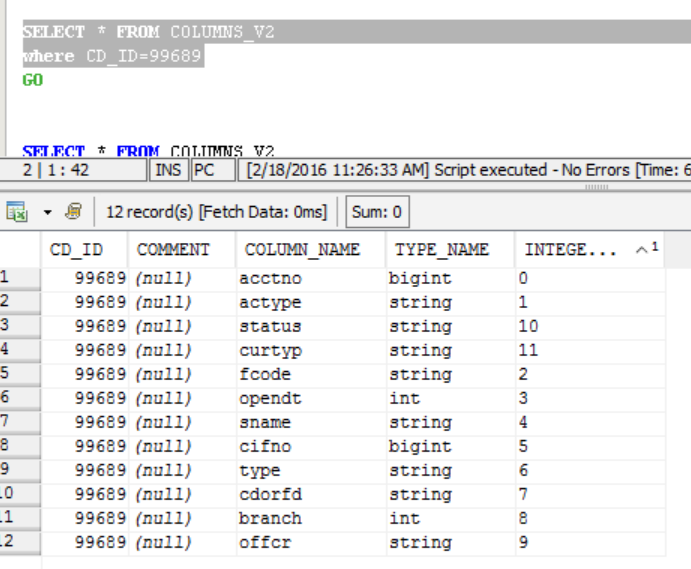Click the bigint type cell in acctno row
Screen dimensions: 691x569
[450, 279]
